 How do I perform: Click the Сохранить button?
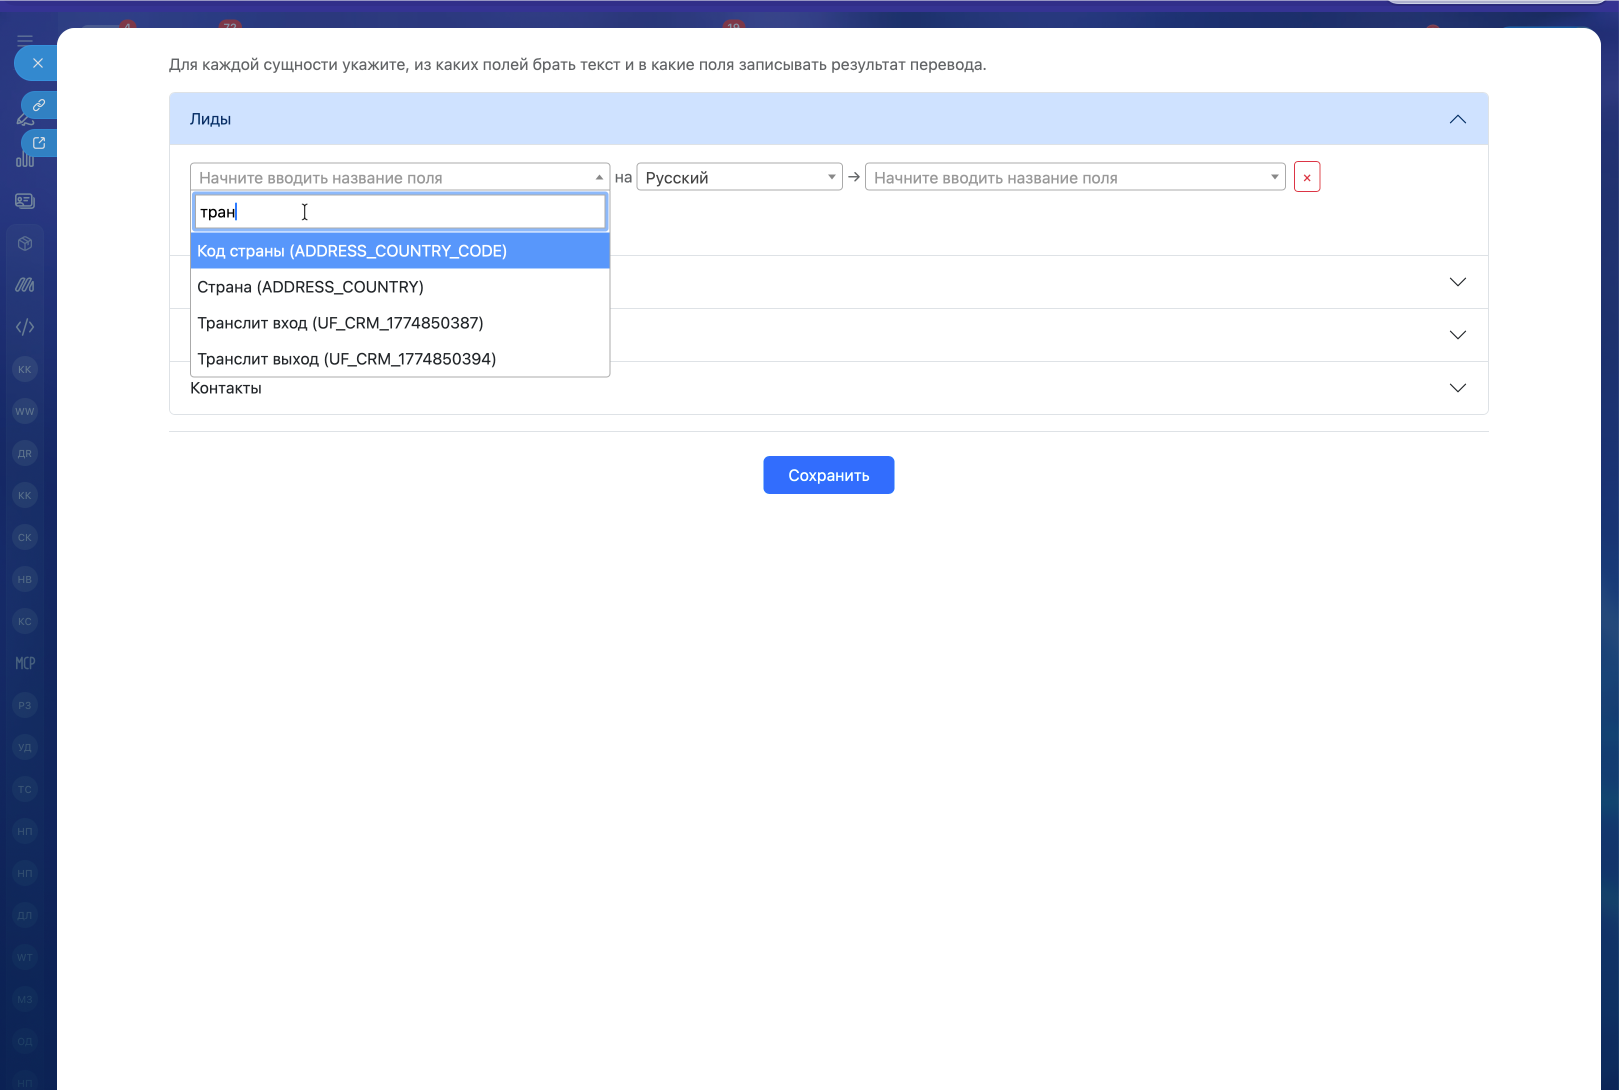click(x=829, y=475)
